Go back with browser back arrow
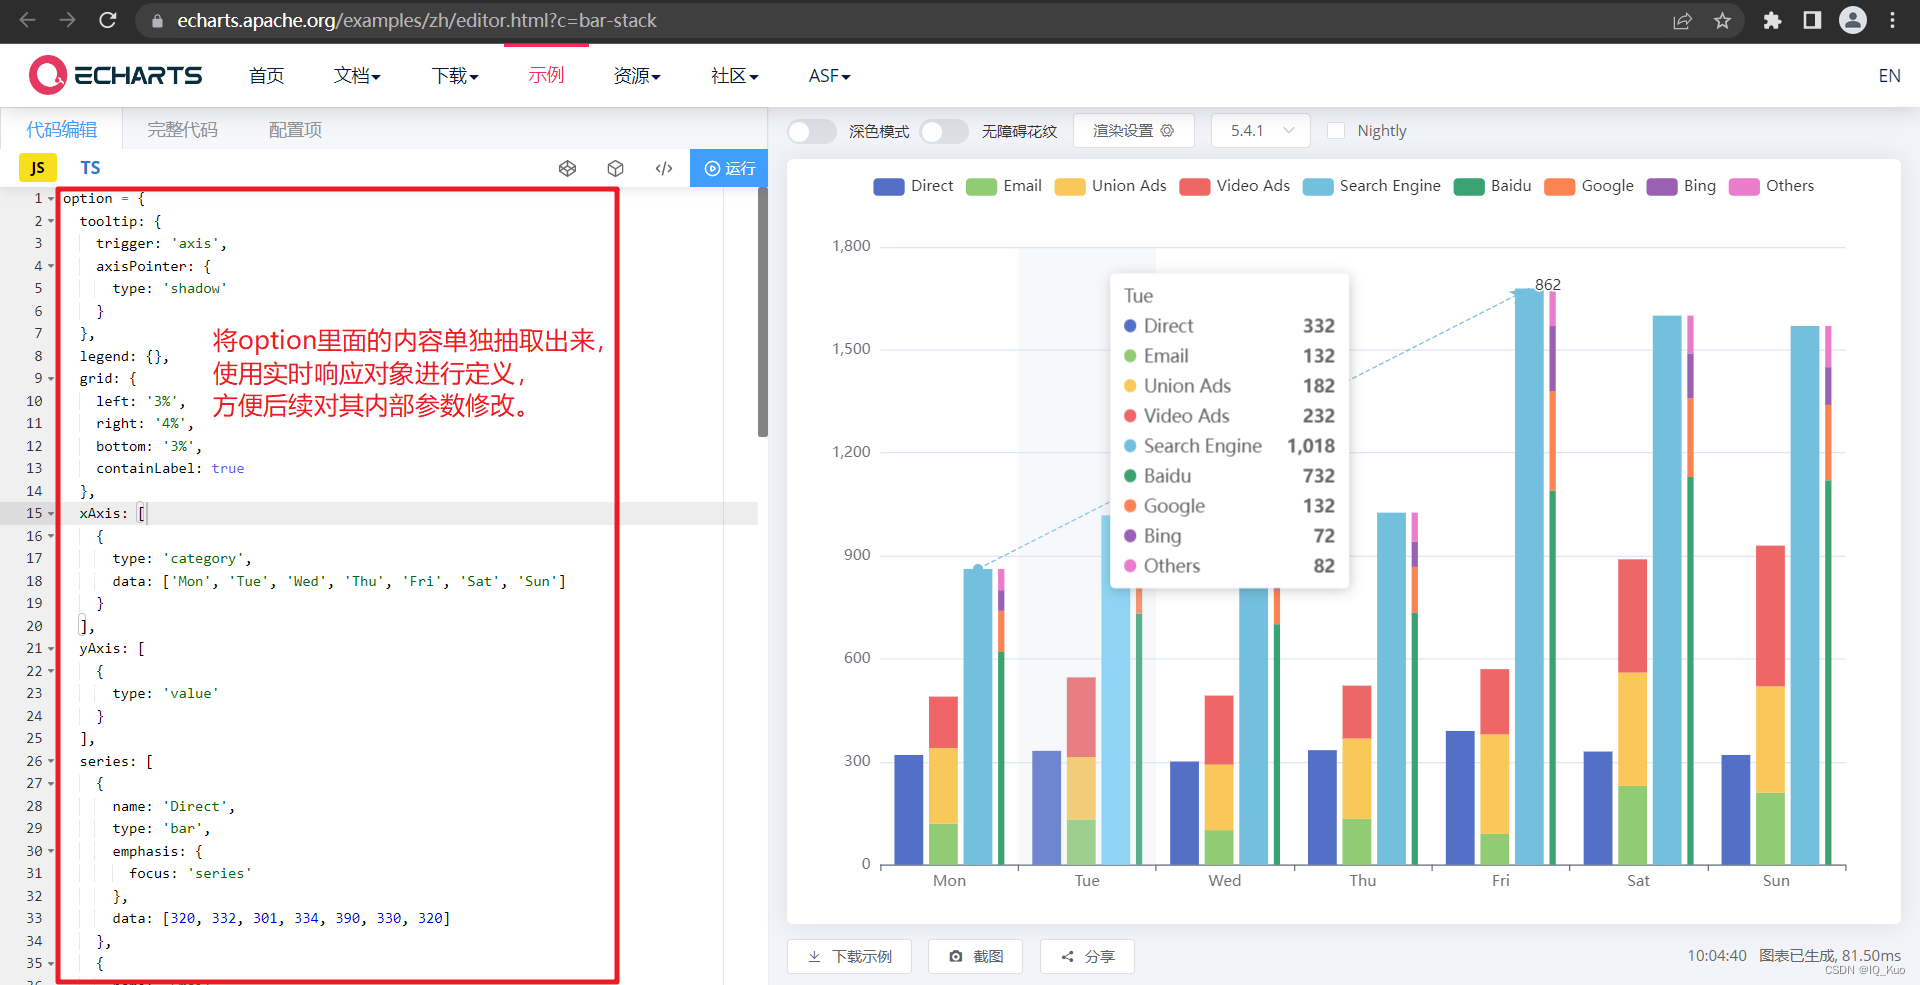The image size is (1920, 985). 28,20
